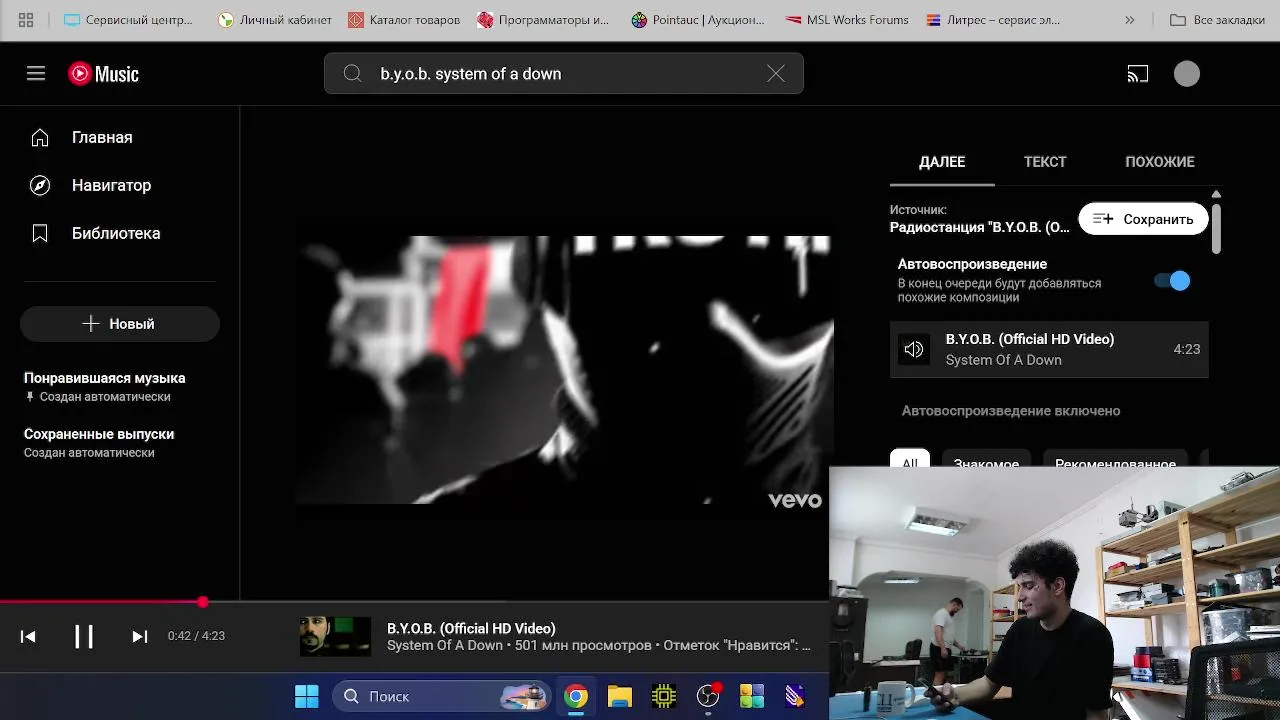
Task: Clear the search query with X
Action: tap(776, 73)
